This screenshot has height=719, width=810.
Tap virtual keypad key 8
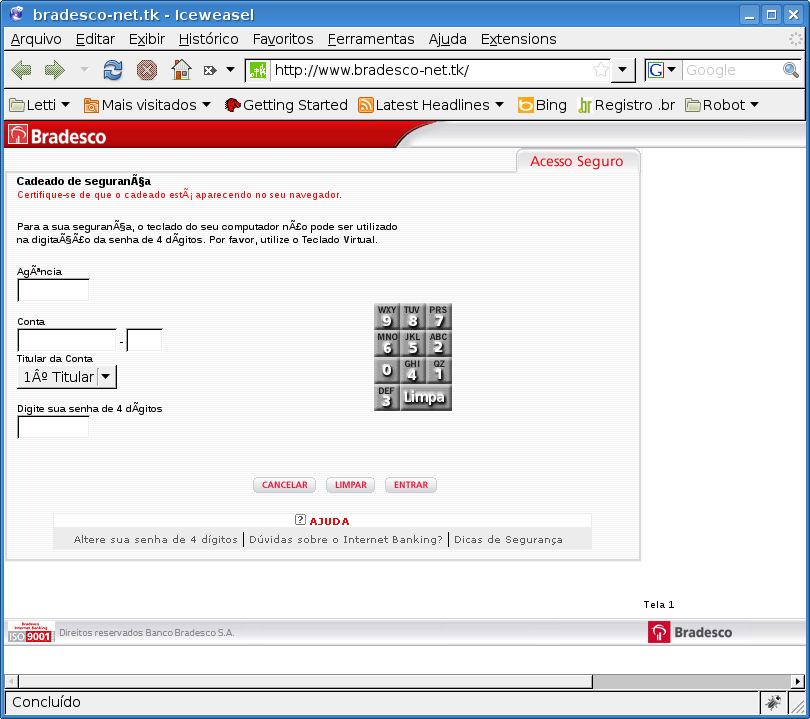point(412,317)
